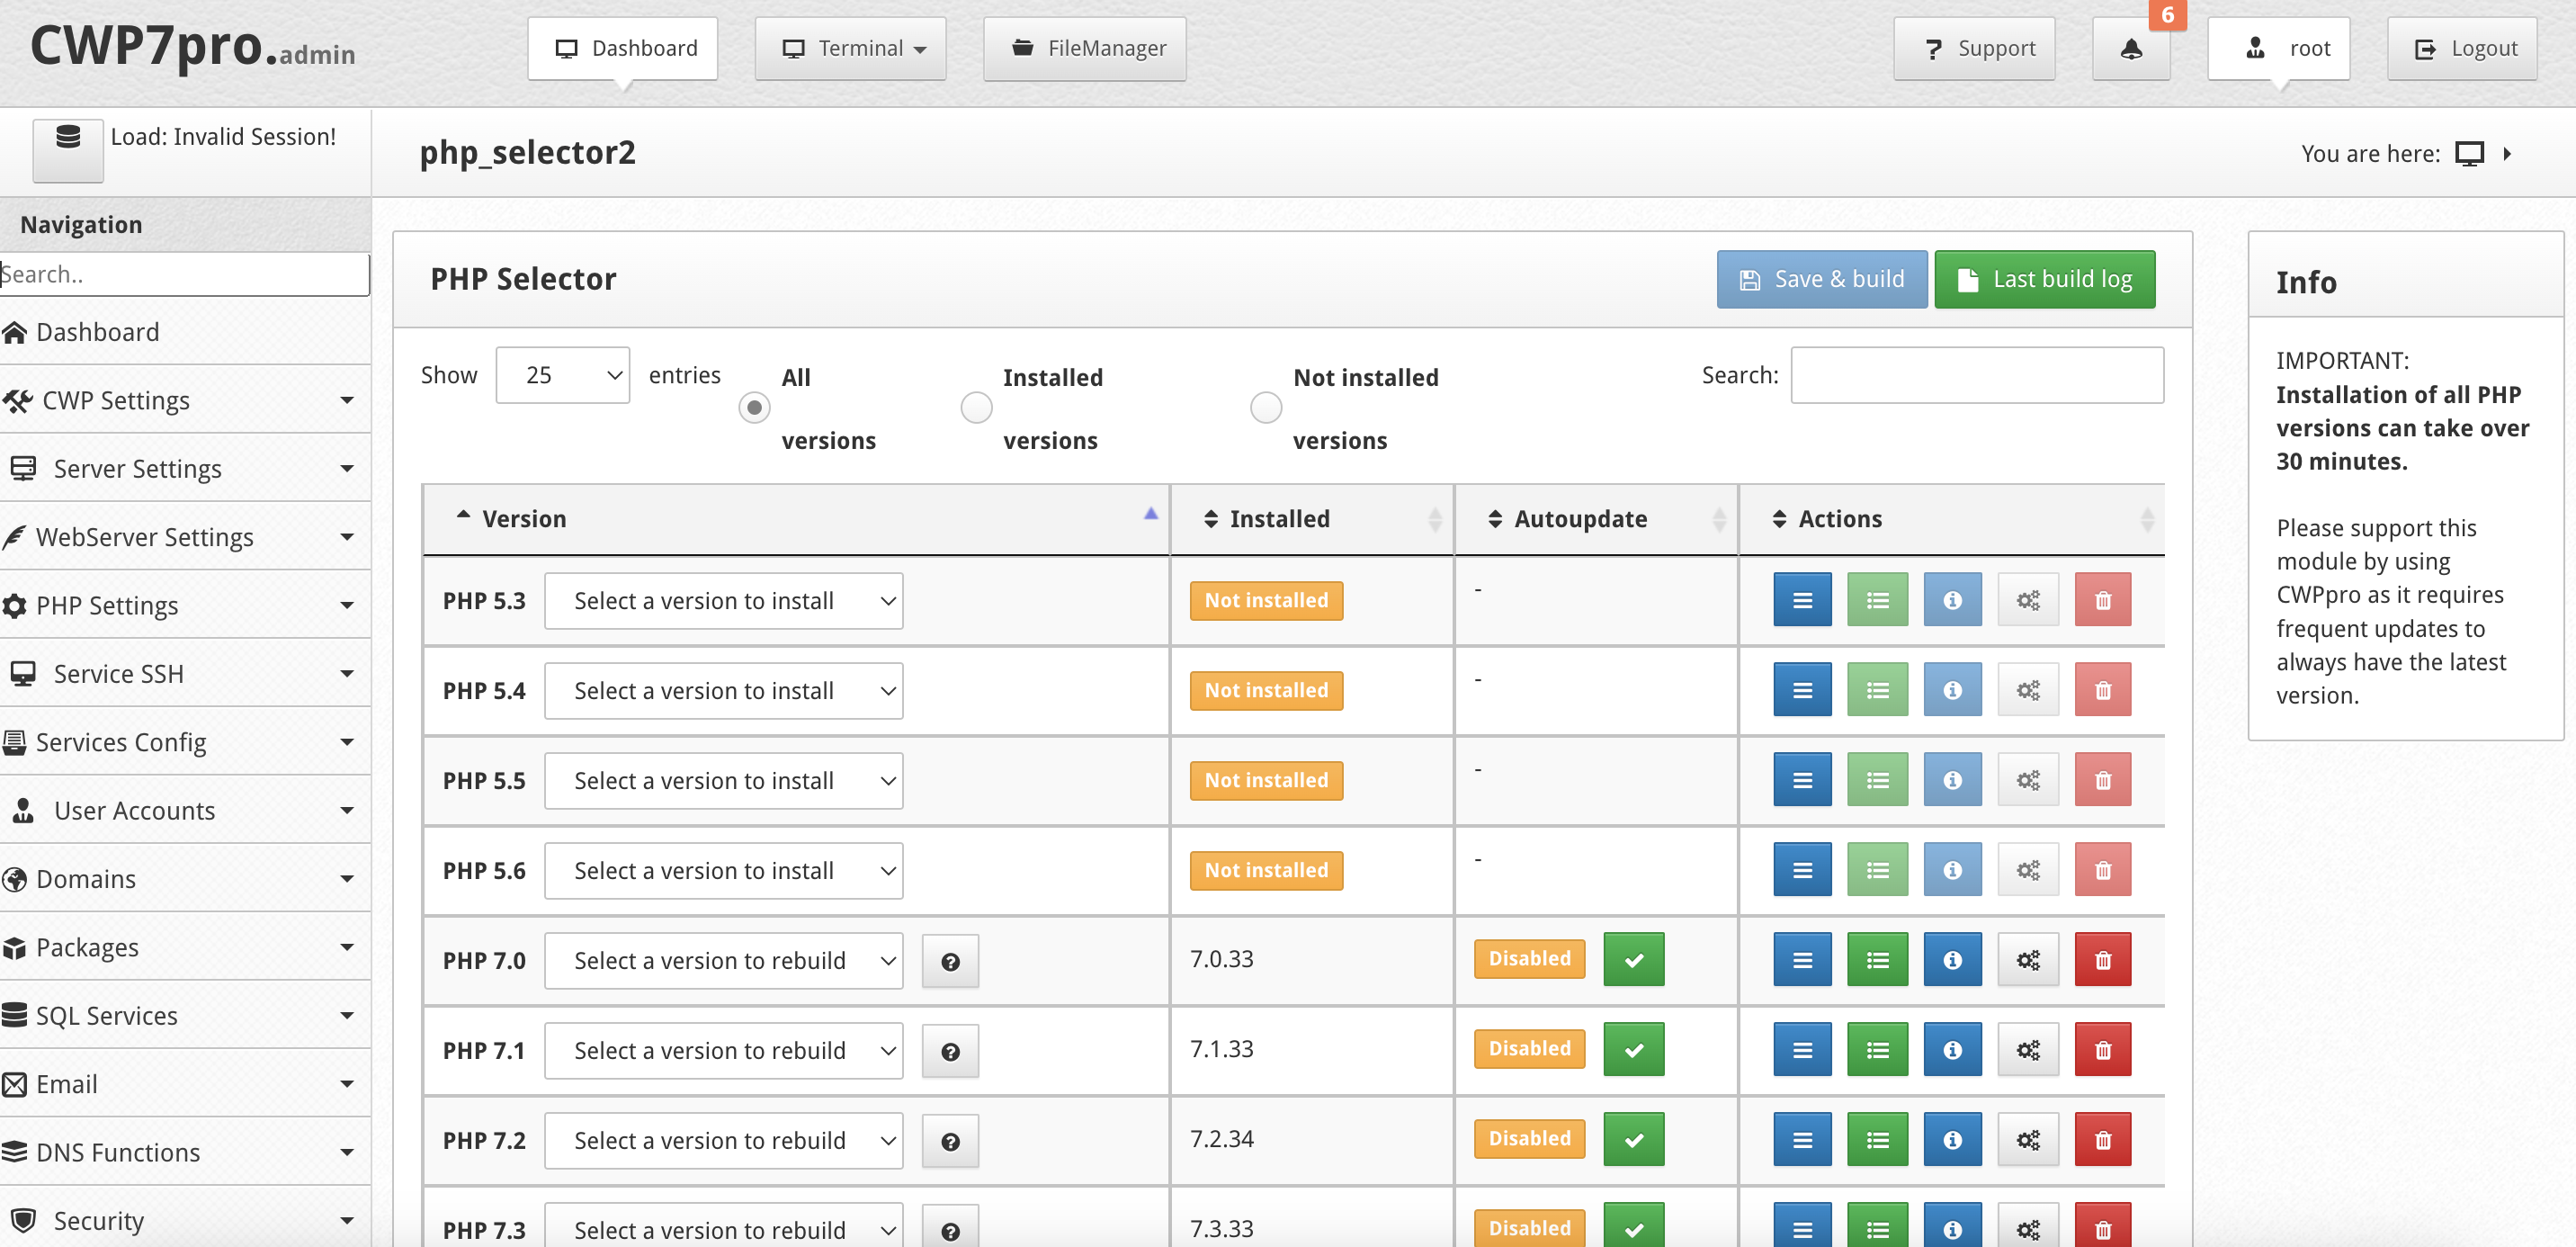
Task: Click the Save & build button
Action: pos(1821,279)
